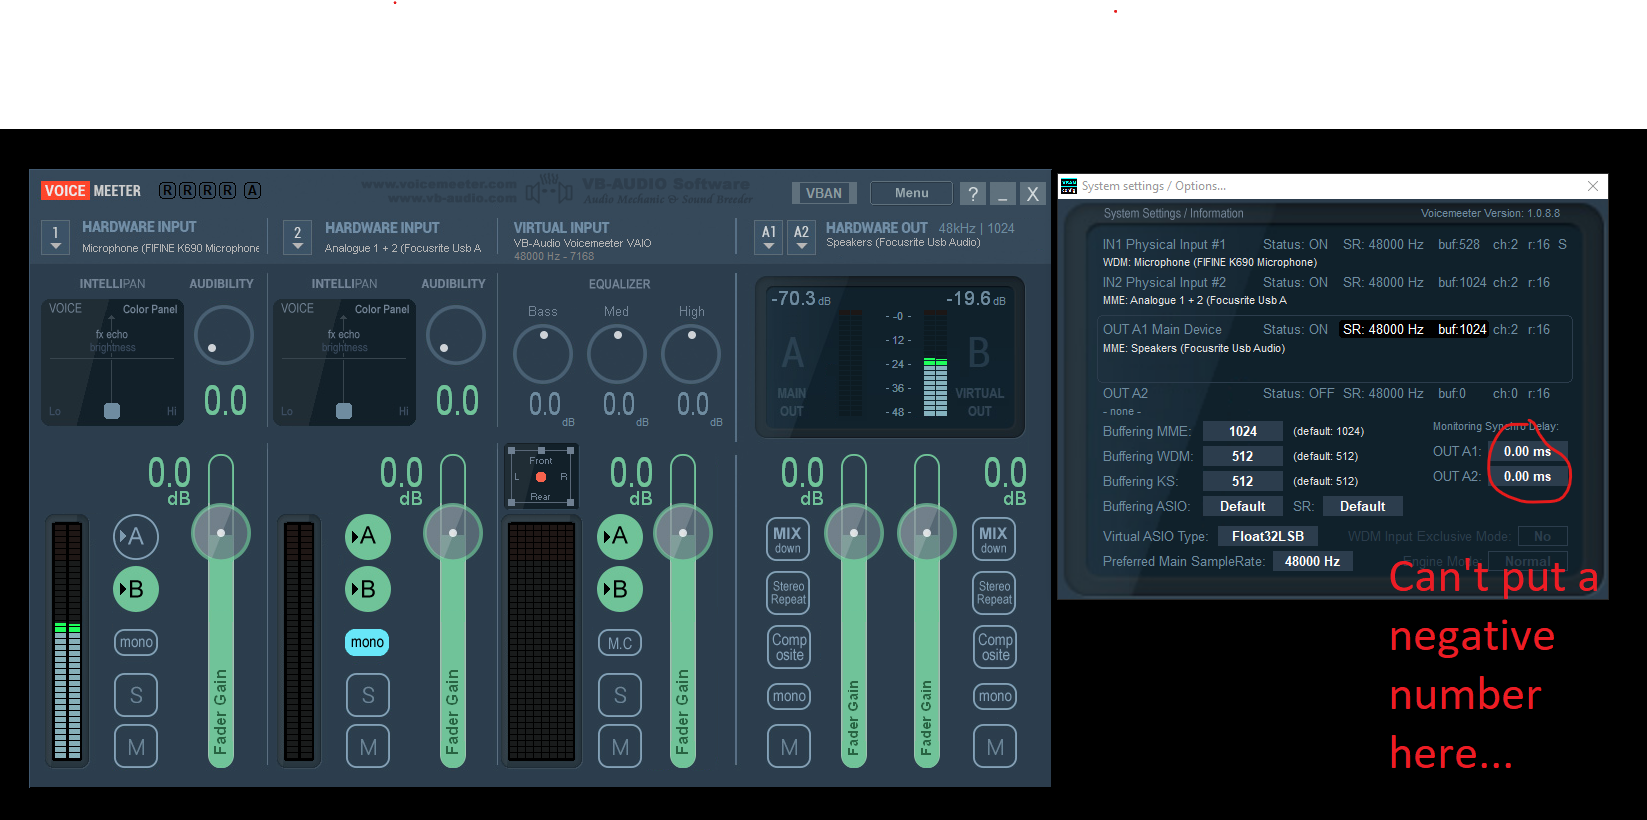Expand Hardware Input 1 device selector
The image size is (1647, 820).
click(56, 237)
